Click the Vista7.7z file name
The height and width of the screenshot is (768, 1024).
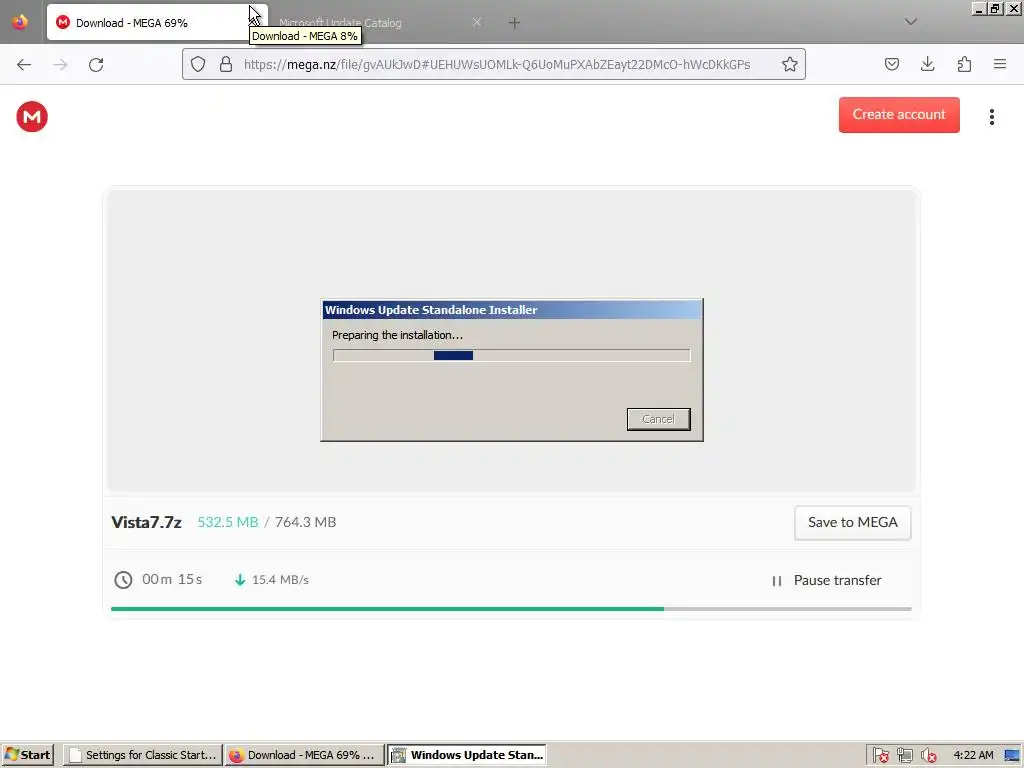[146, 522]
